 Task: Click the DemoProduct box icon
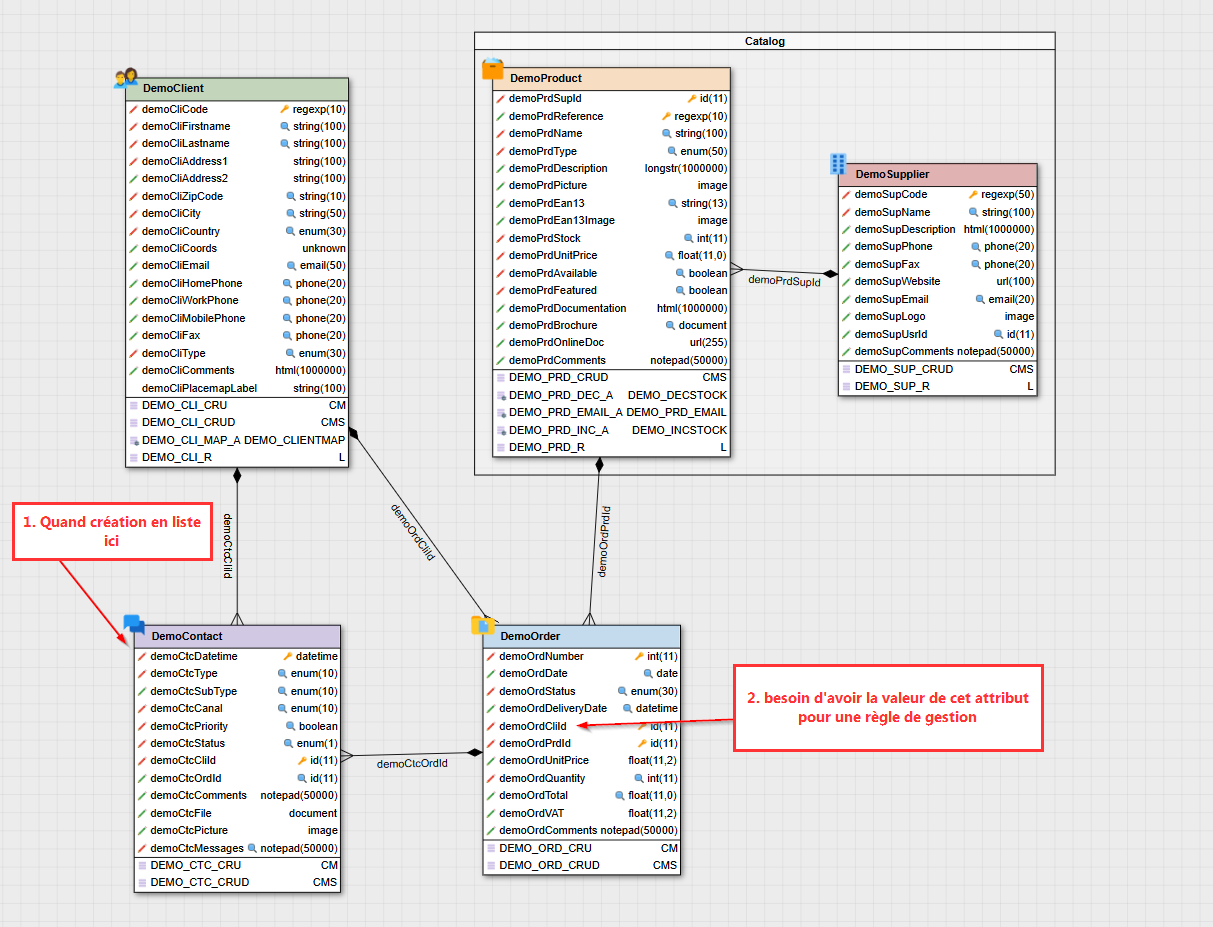point(492,69)
